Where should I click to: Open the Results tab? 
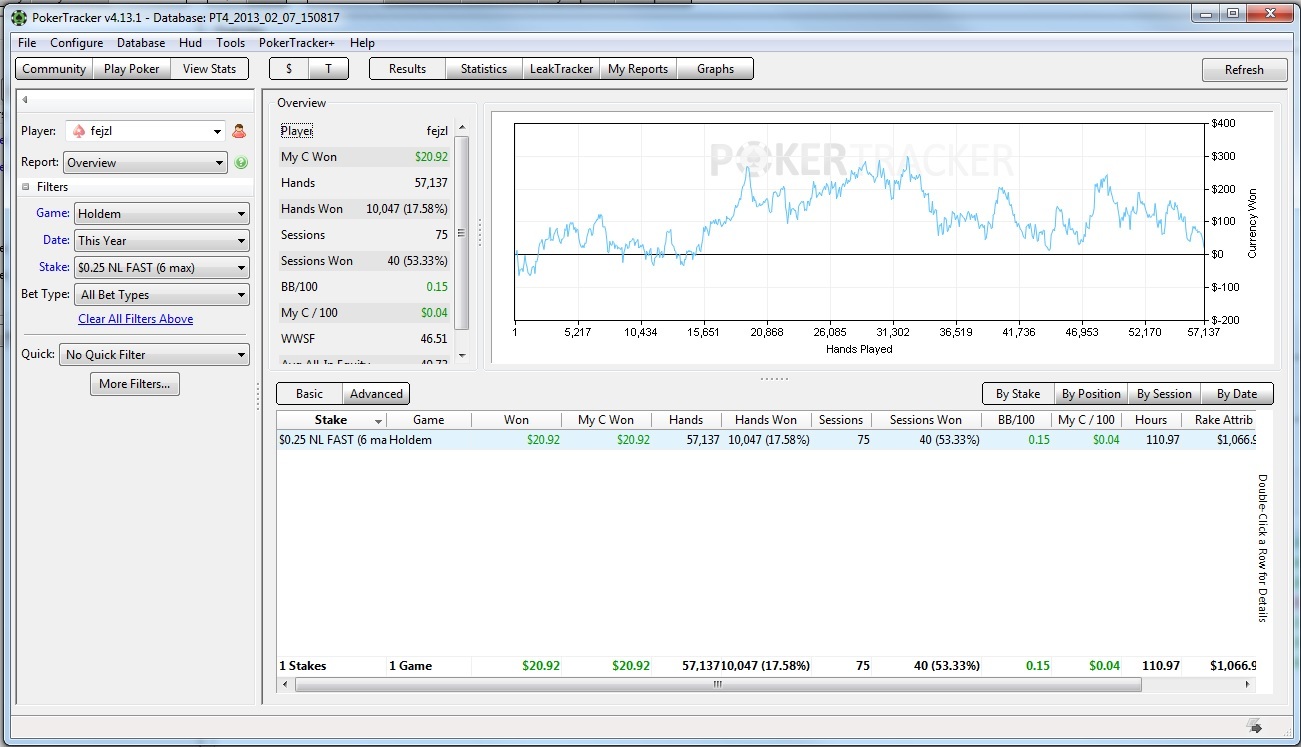[407, 69]
